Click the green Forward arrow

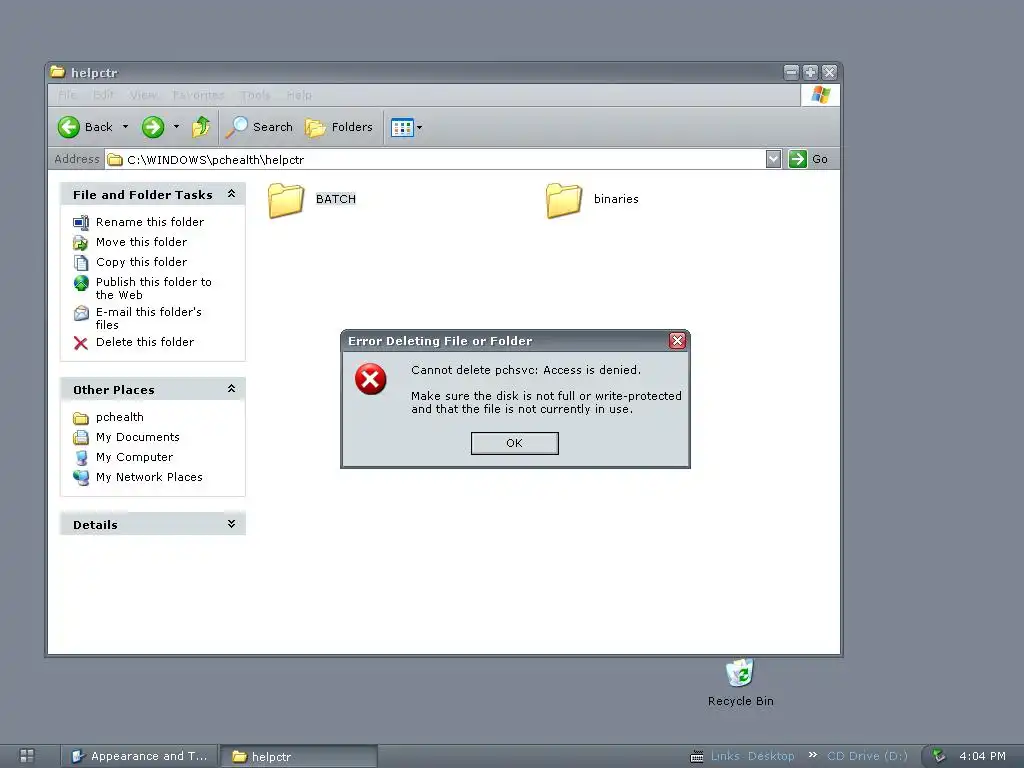tap(153, 127)
